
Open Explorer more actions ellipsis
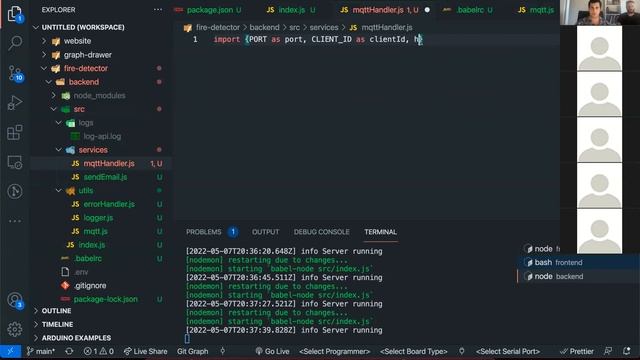point(158,10)
